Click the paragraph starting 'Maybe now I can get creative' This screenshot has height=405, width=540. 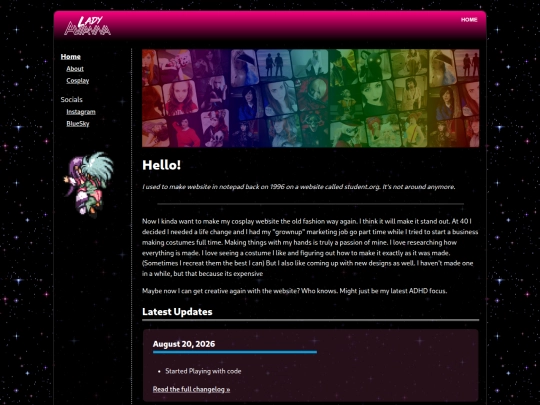coord(294,291)
